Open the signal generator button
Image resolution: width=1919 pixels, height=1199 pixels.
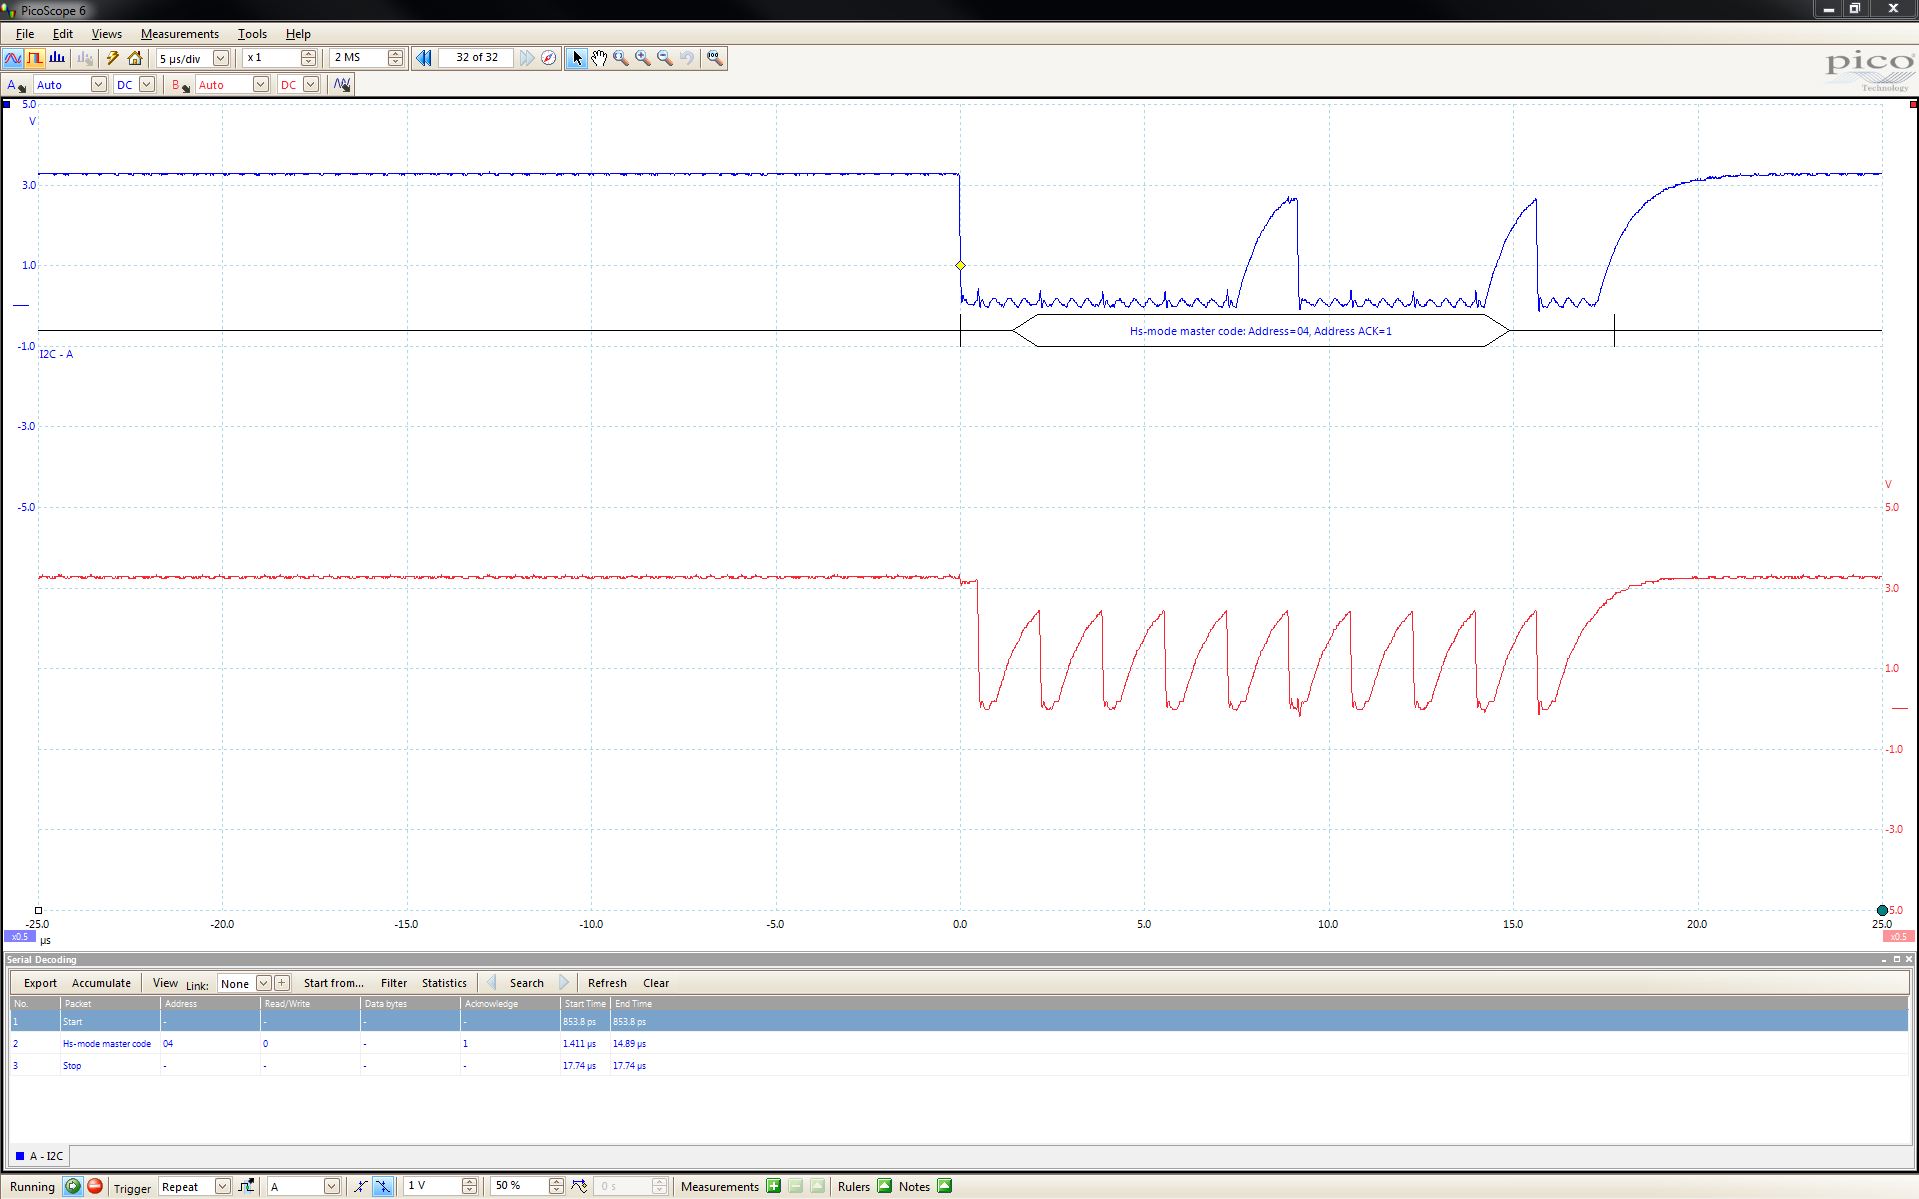(x=342, y=85)
